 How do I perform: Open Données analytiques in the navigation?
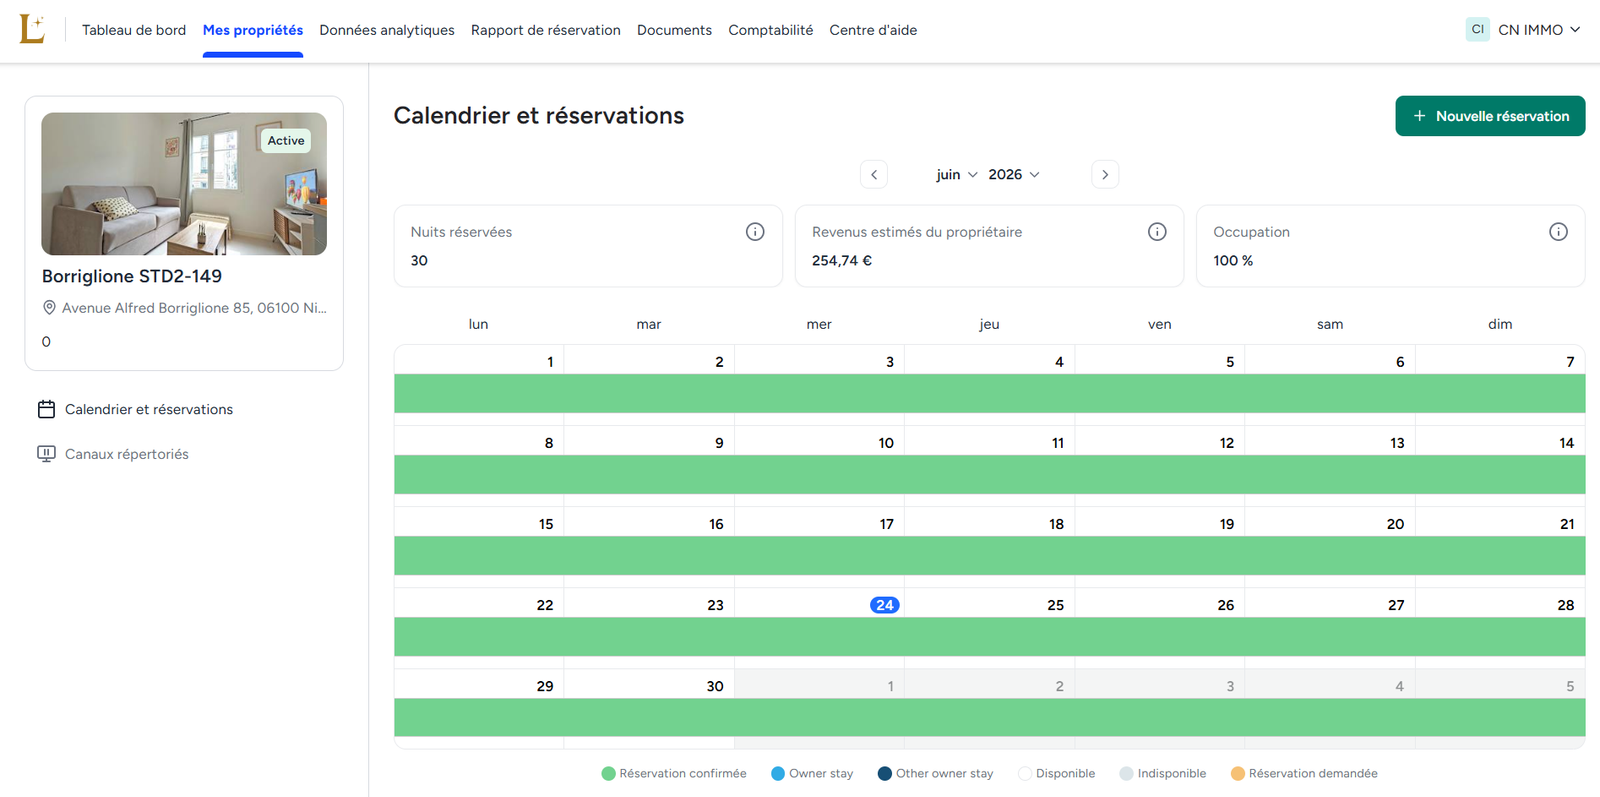click(387, 30)
